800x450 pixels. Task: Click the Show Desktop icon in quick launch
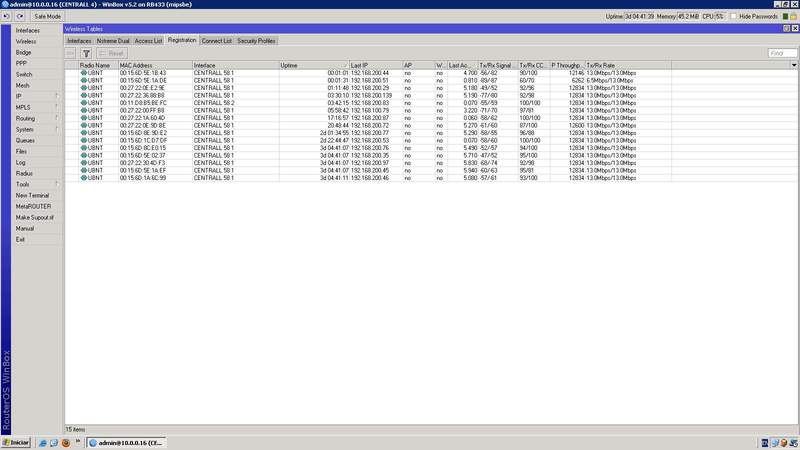tap(54, 443)
